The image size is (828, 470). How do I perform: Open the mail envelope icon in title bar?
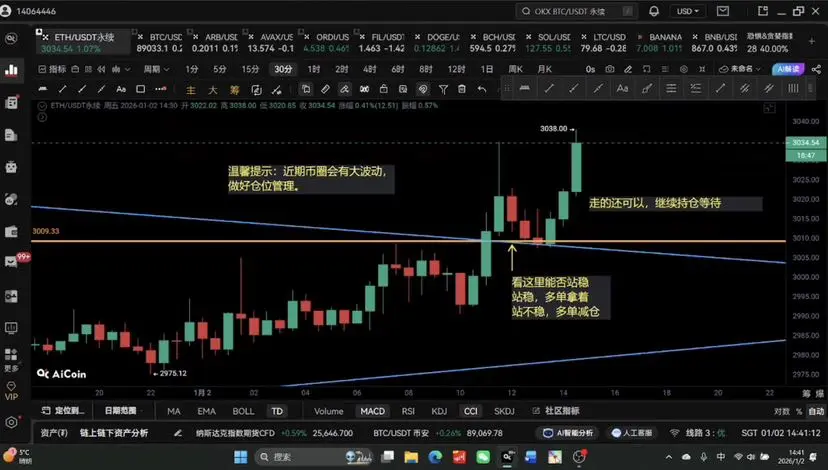point(722,11)
